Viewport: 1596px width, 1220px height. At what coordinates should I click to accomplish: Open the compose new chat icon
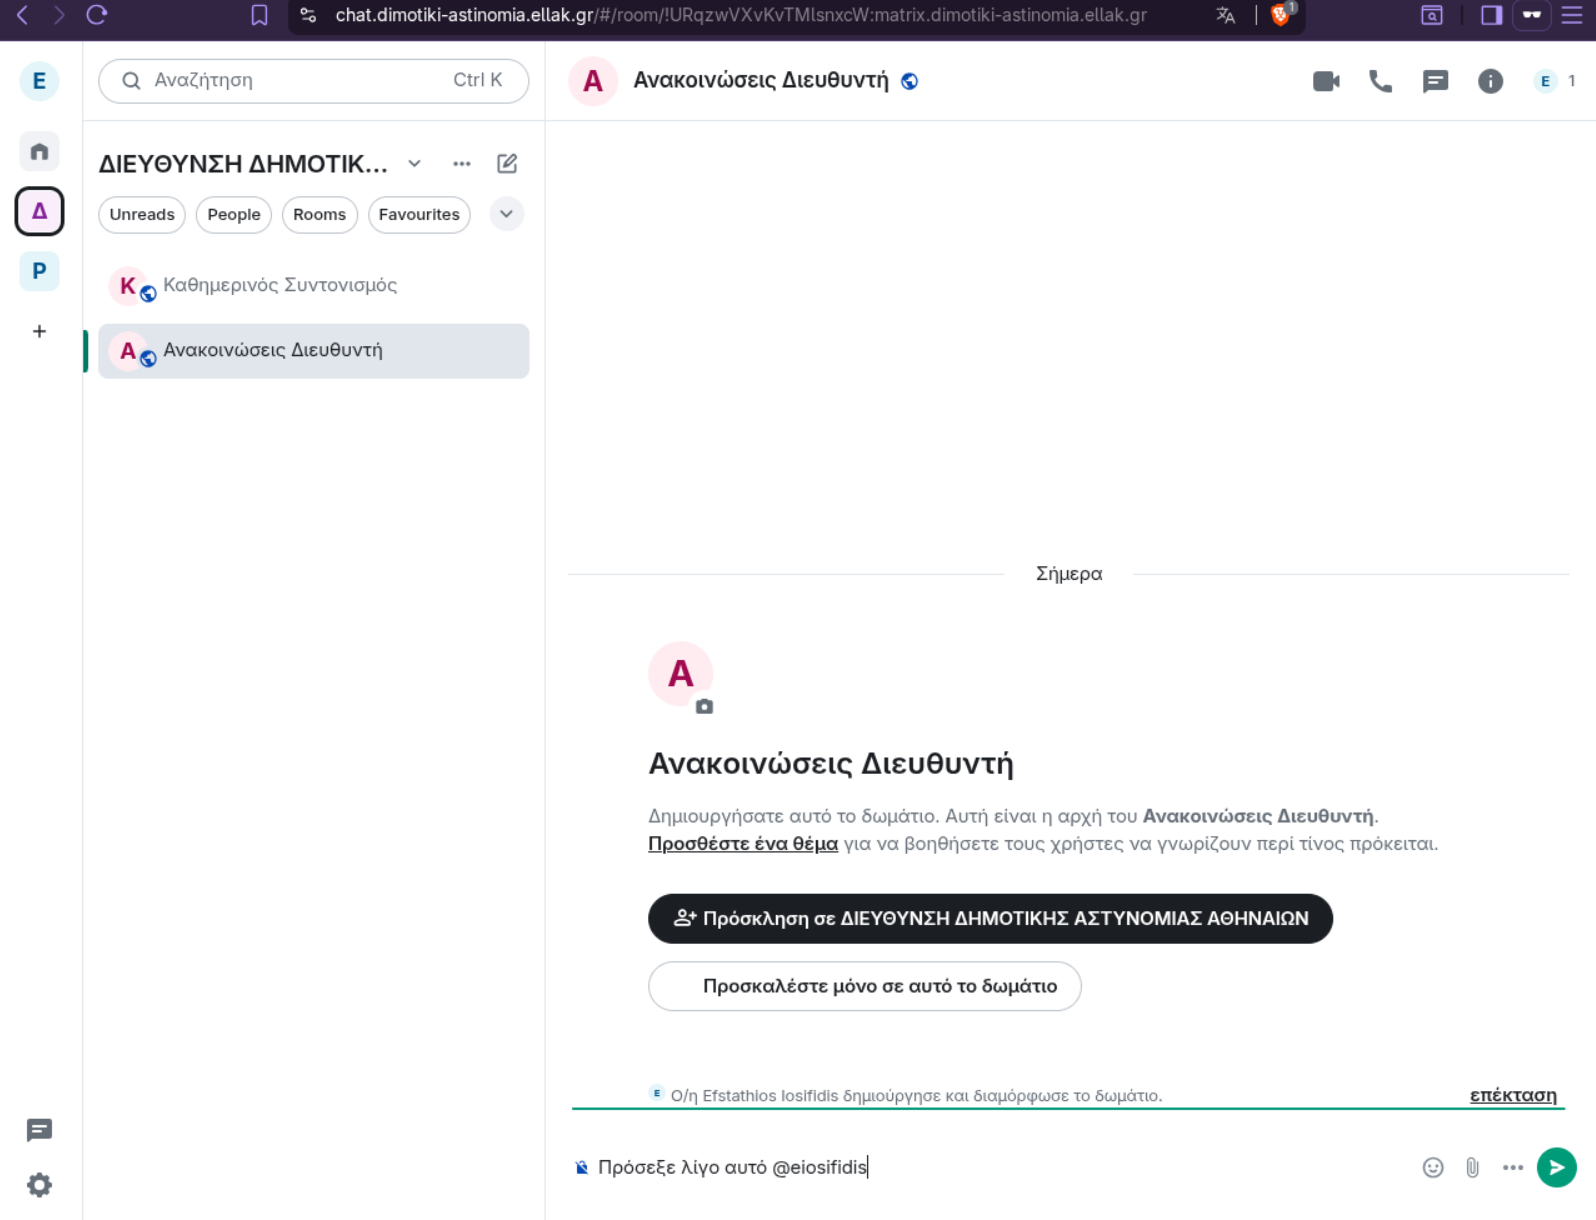coord(507,163)
